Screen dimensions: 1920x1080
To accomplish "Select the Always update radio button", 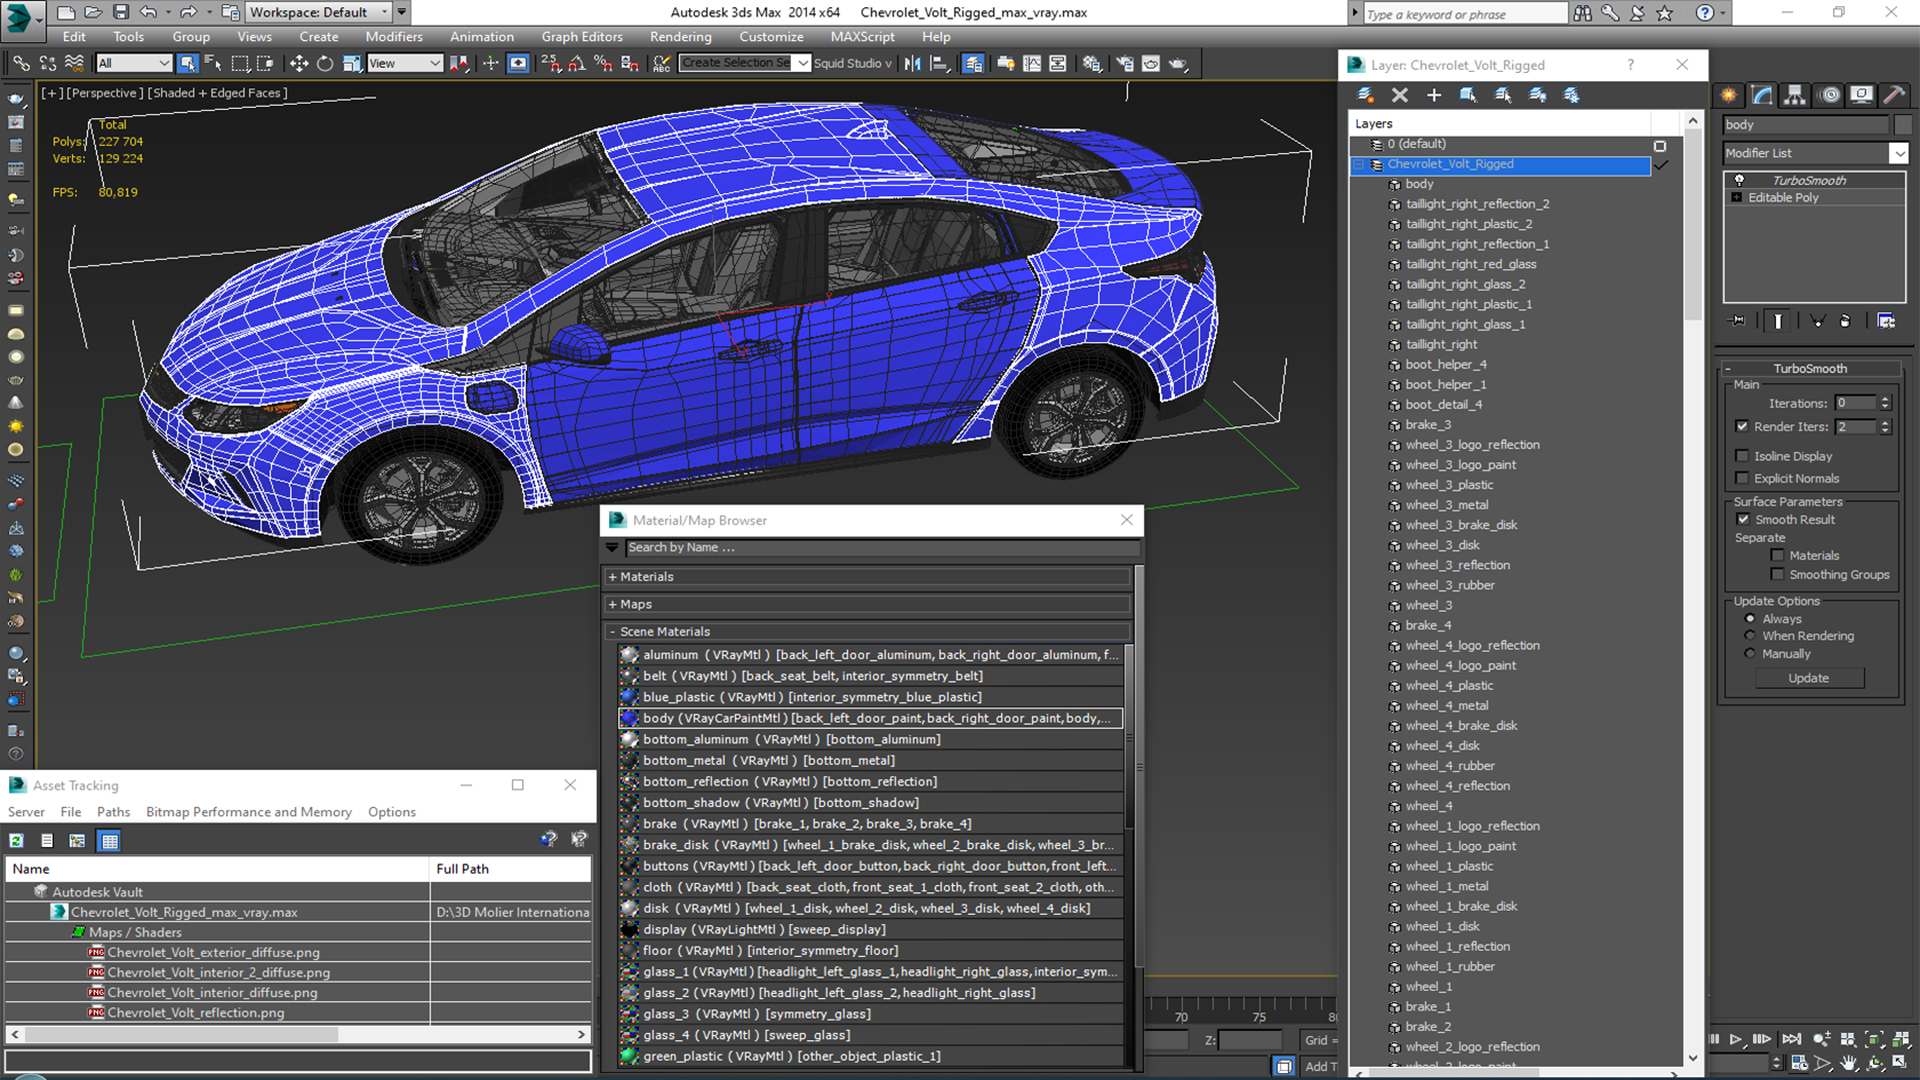I will point(1750,619).
